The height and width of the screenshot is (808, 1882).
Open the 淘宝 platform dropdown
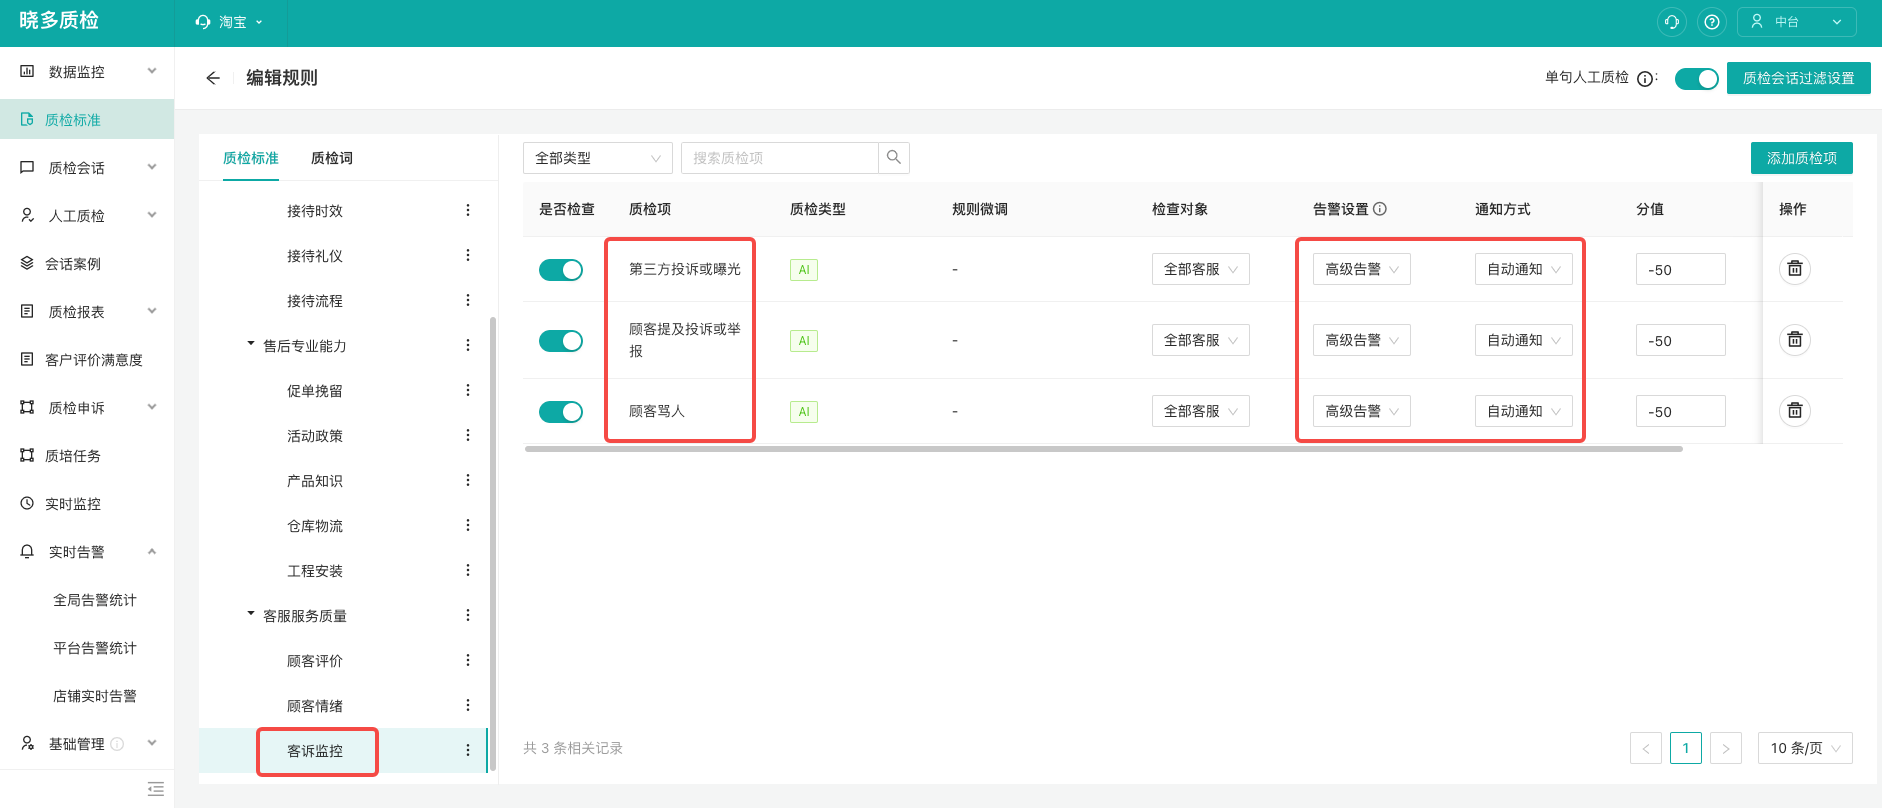coord(229,22)
